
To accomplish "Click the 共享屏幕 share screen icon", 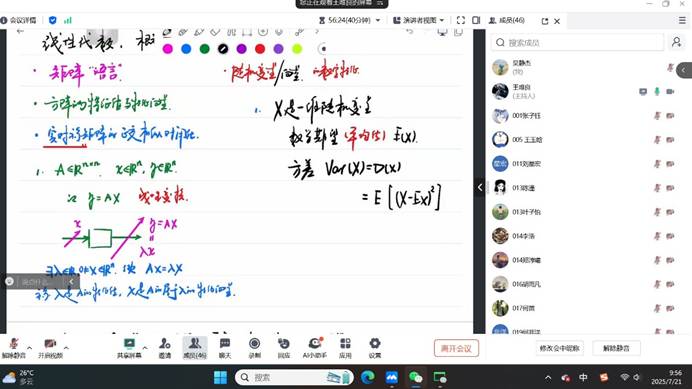I will click(x=129, y=344).
